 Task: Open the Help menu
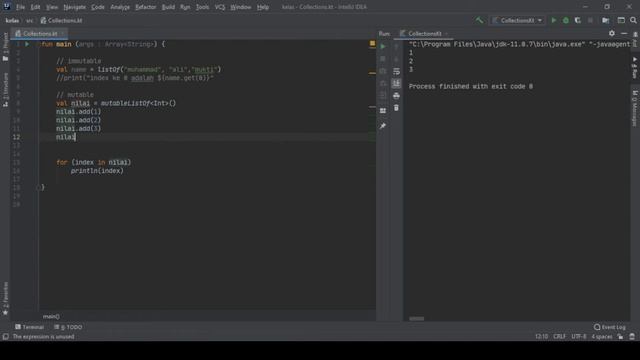click(263, 7)
